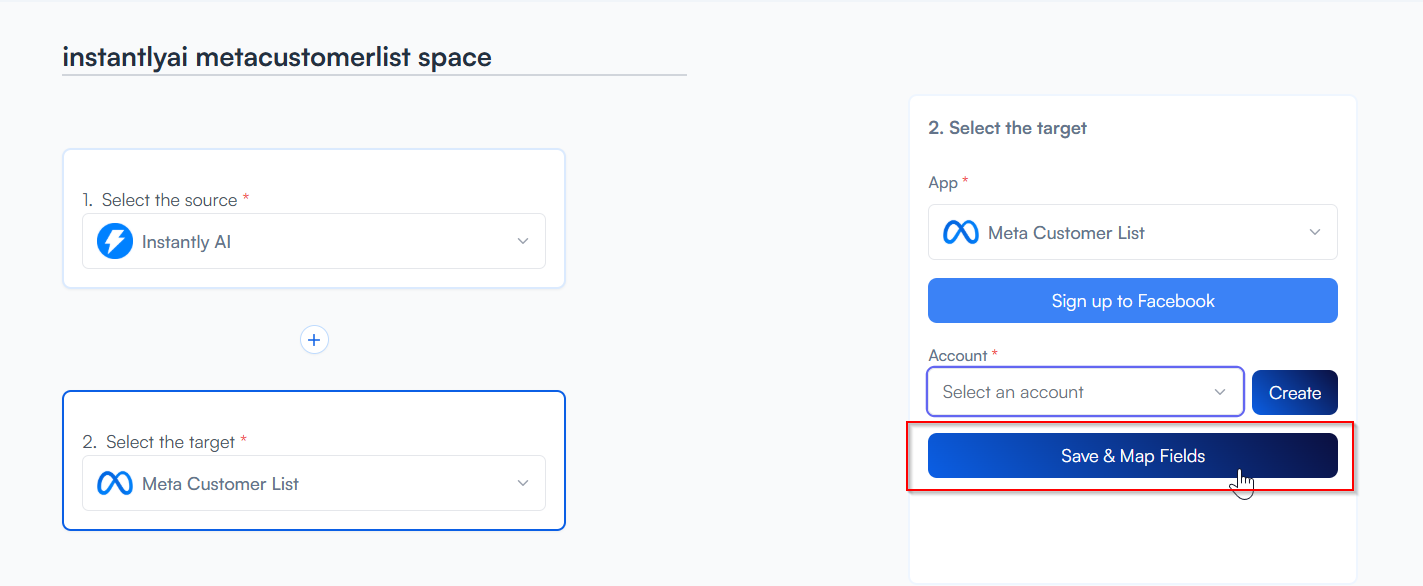1423x586 pixels.
Task: Open the left target card's dropdown chevron
Action: point(522,484)
